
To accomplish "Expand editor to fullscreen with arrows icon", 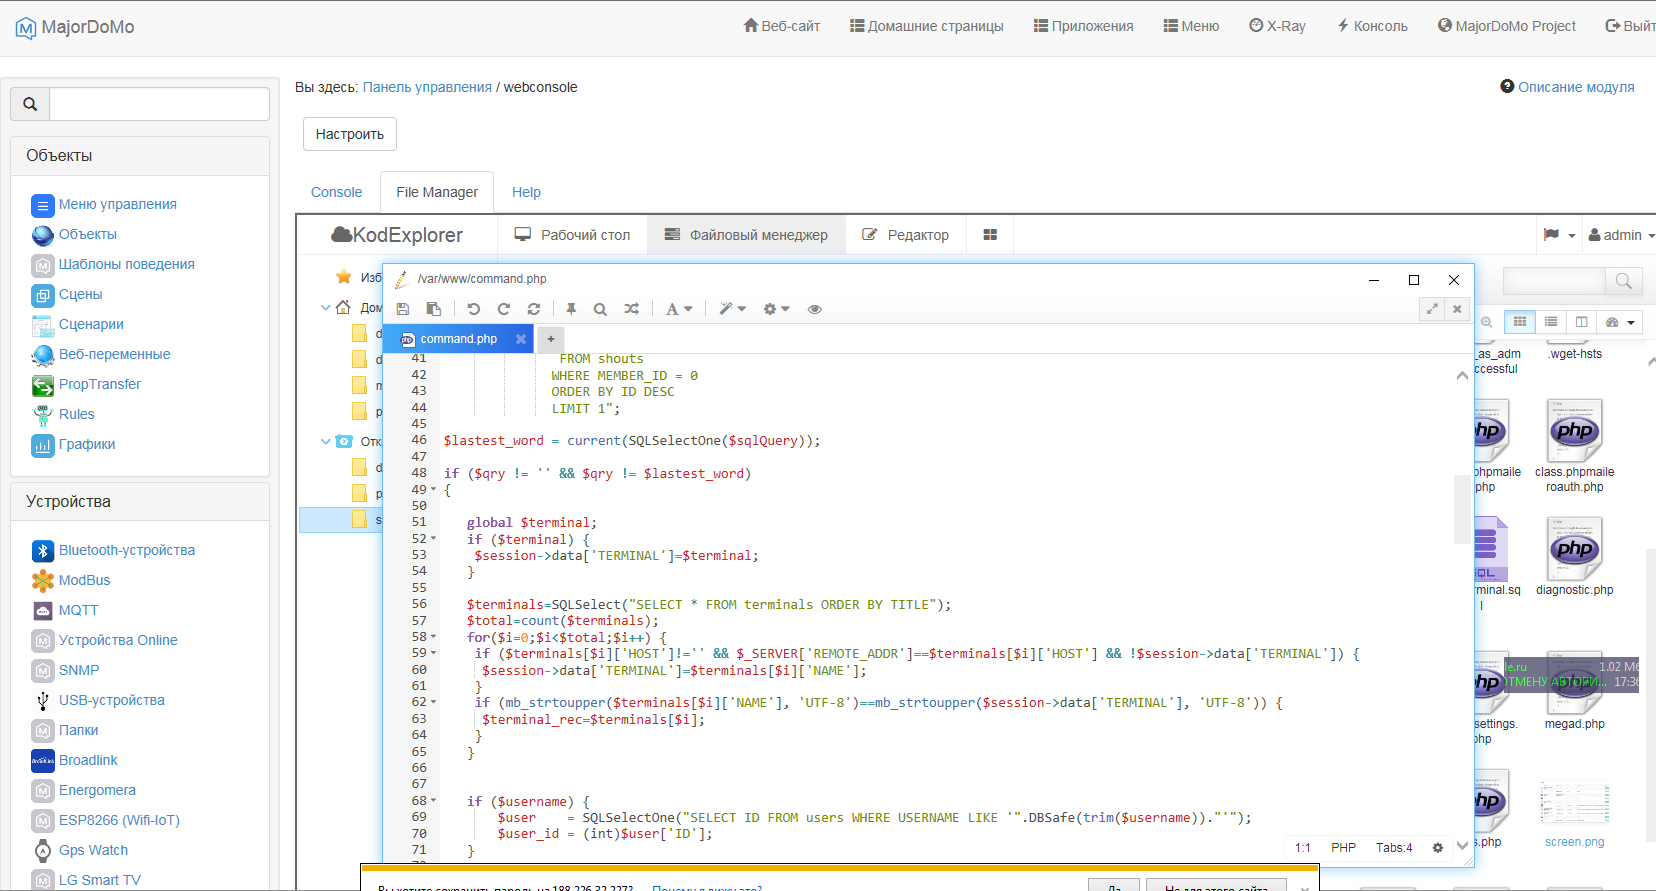I will pyautogui.click(x=1432, y=309).
